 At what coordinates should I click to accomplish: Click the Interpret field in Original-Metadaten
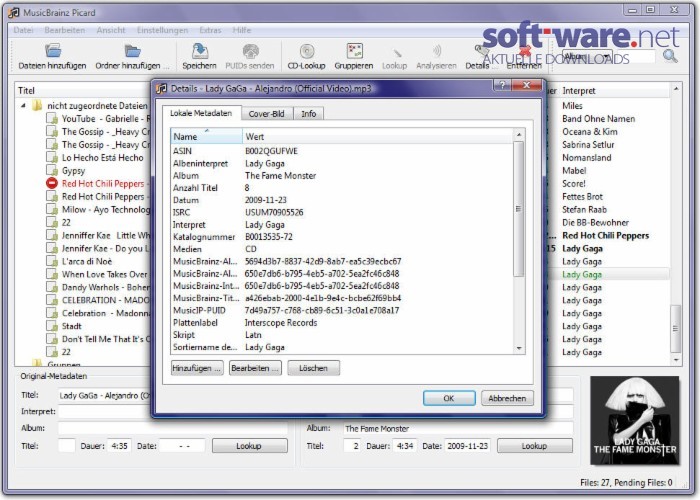point(105,411)
